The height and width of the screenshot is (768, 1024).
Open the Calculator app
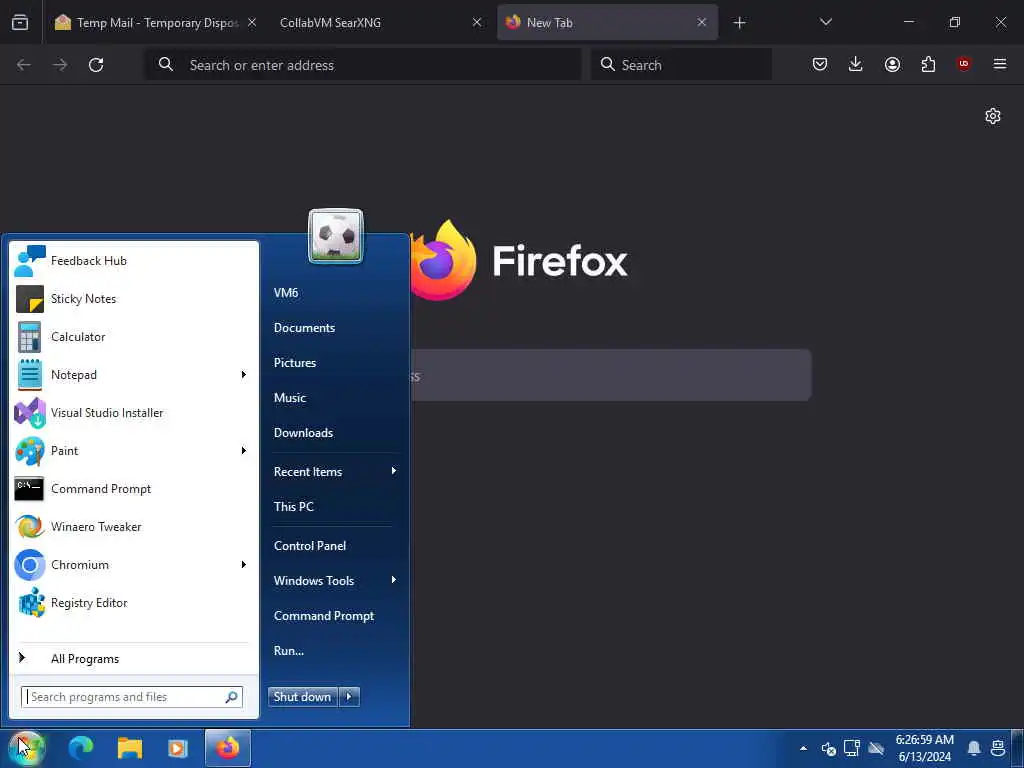(134, 337)
